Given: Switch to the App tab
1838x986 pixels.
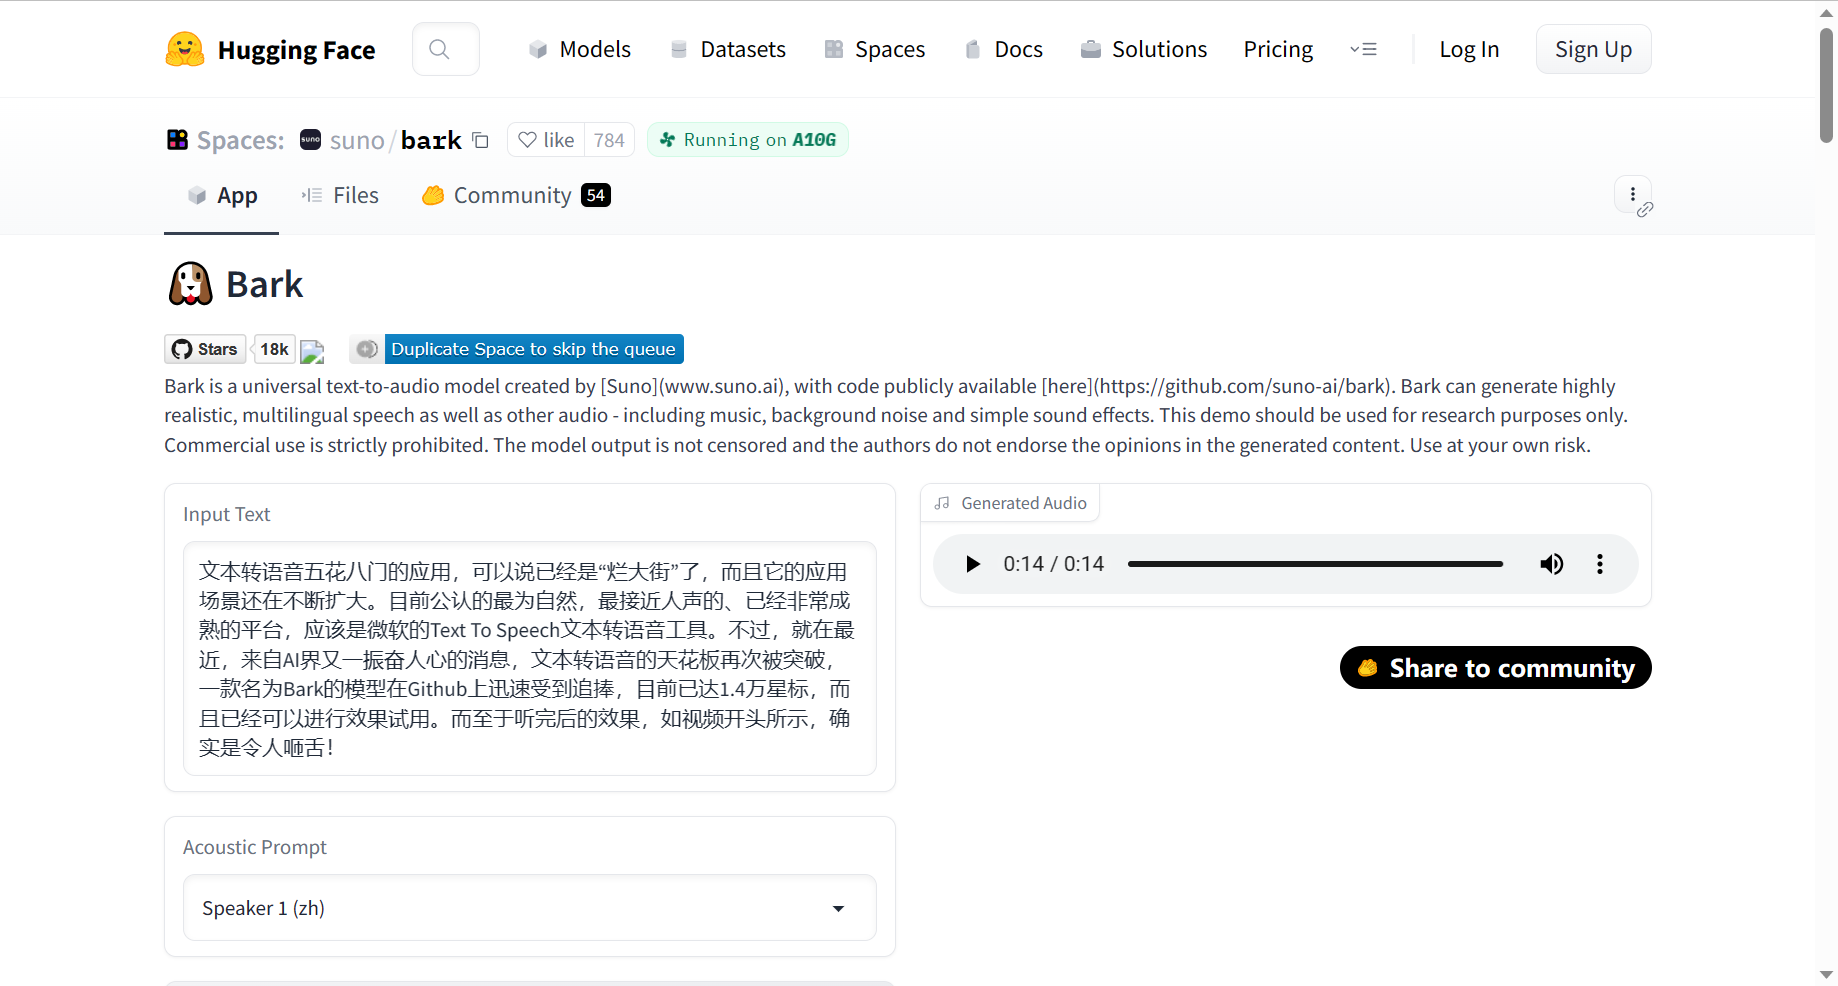Looking at the screenshot, I should (222, 196).
